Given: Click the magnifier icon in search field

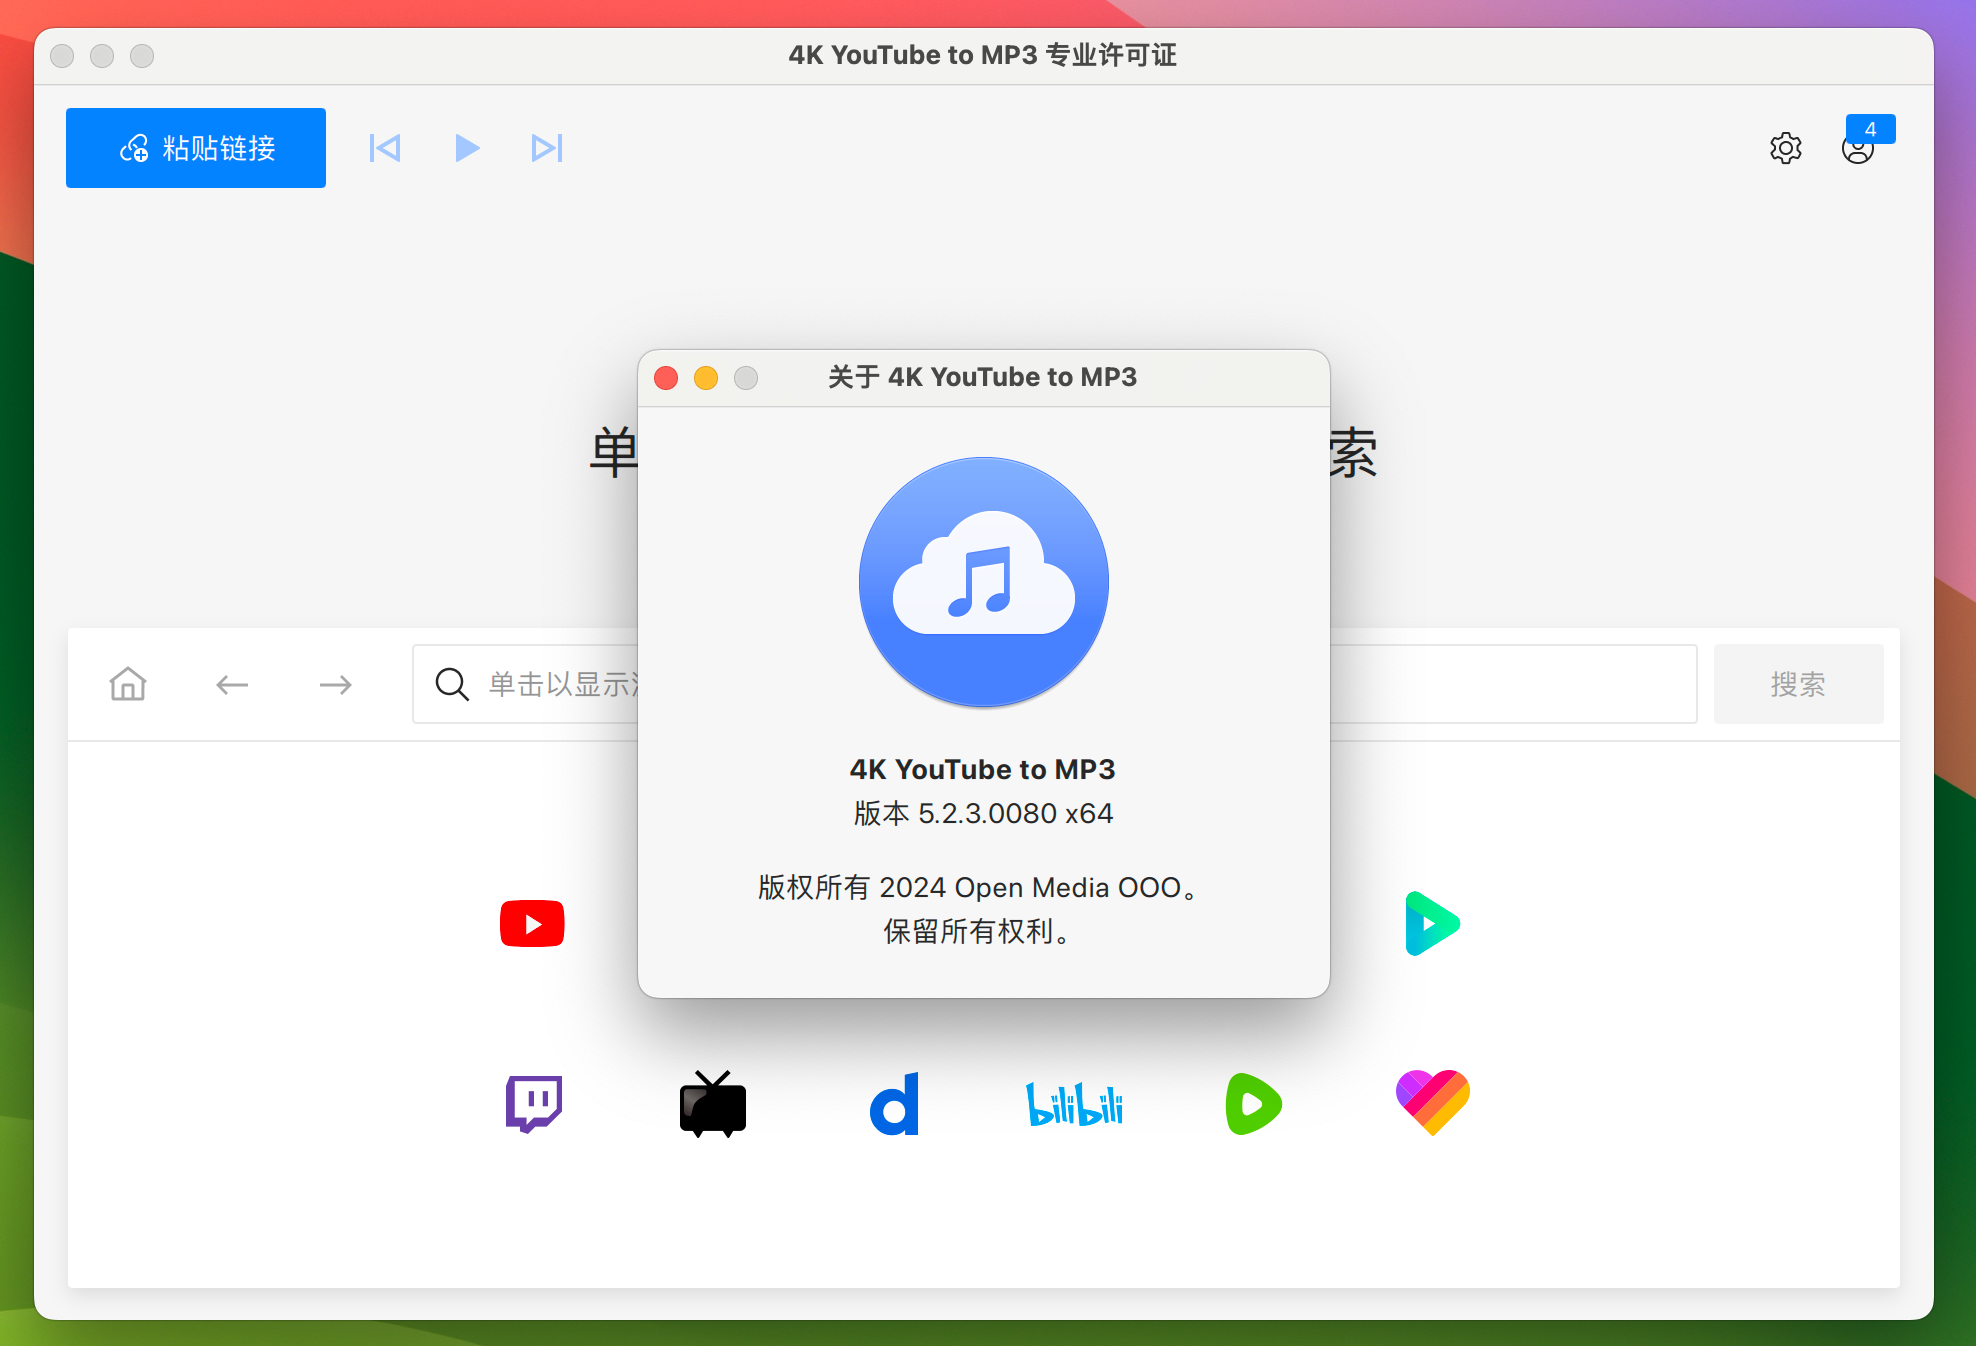Looking at the screenshot, I should [x=452, y=685].
